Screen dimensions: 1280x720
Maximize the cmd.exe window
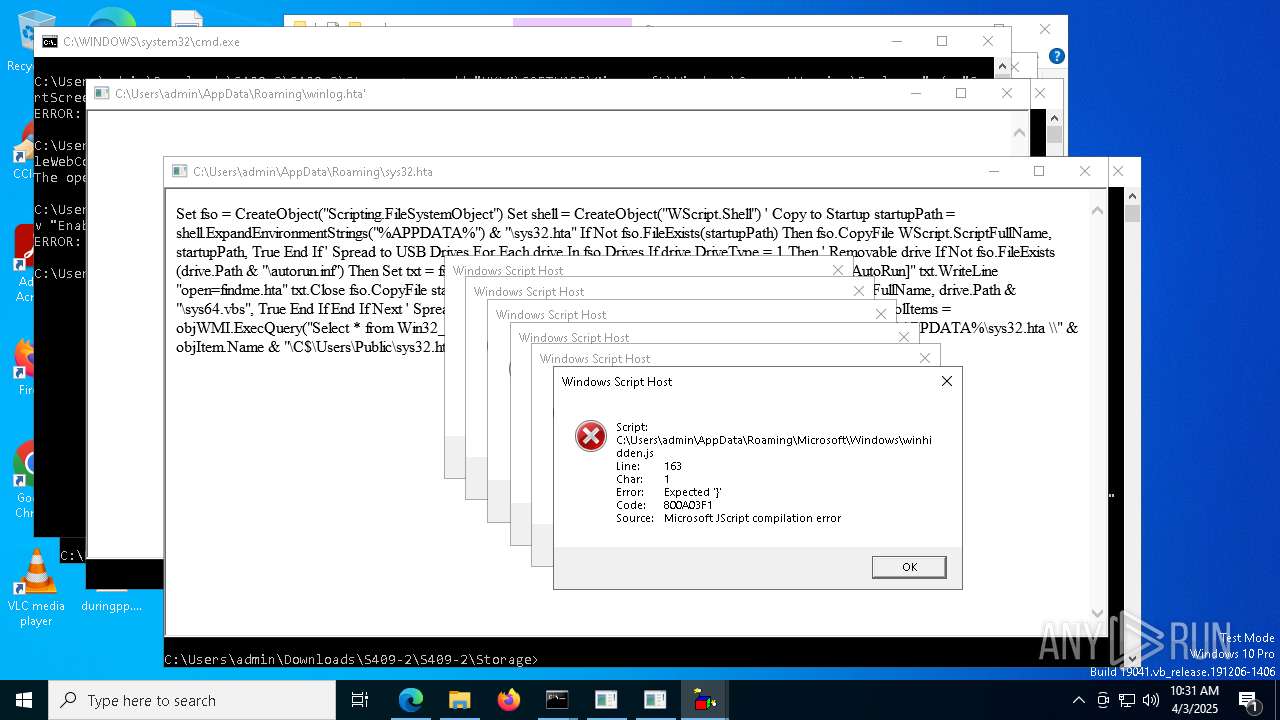click(x=942, y=41)
